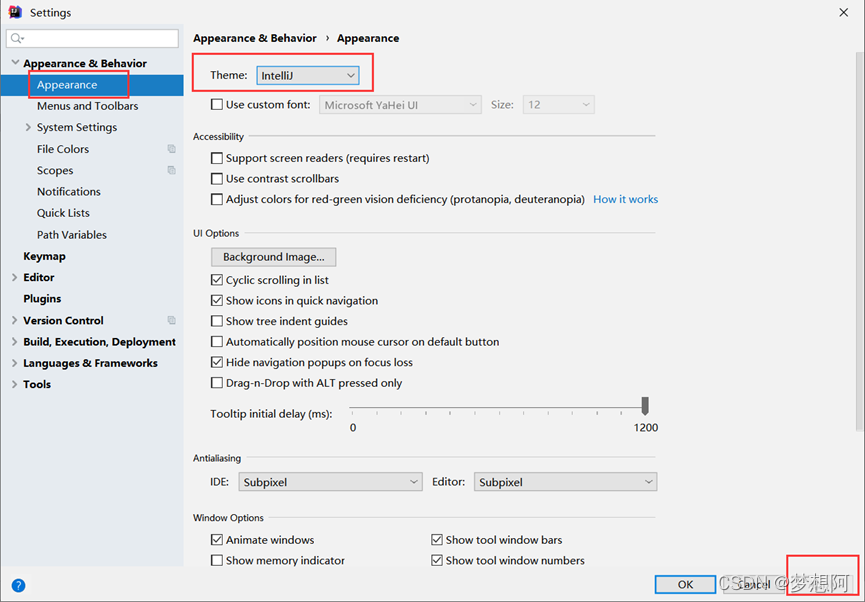This screenshot has height=602, width=865.
Task: Uncheck Show icons in quick navigation
Action: (217, 301)
